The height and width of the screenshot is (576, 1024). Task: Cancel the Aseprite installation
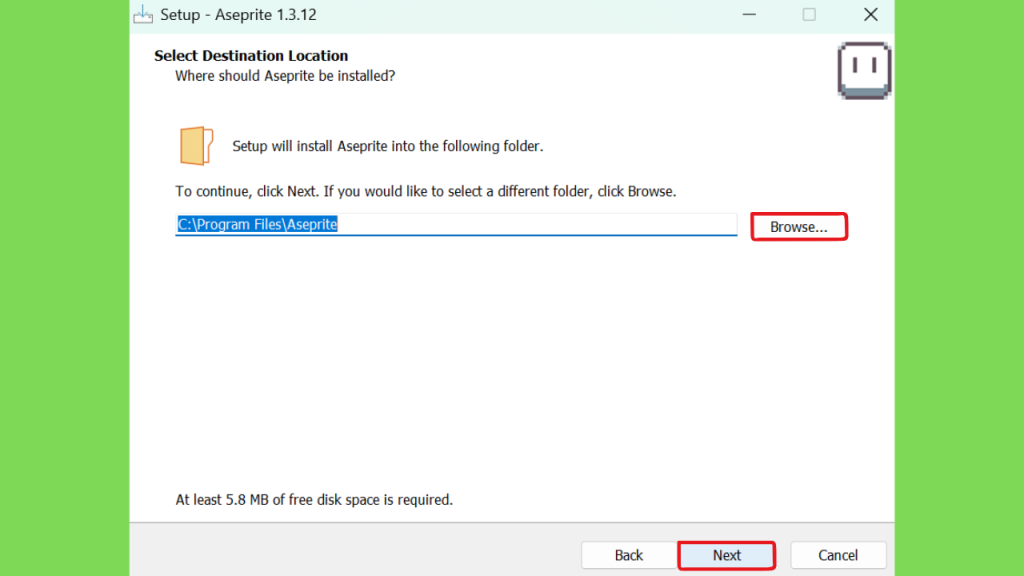(x=838, y=555)
